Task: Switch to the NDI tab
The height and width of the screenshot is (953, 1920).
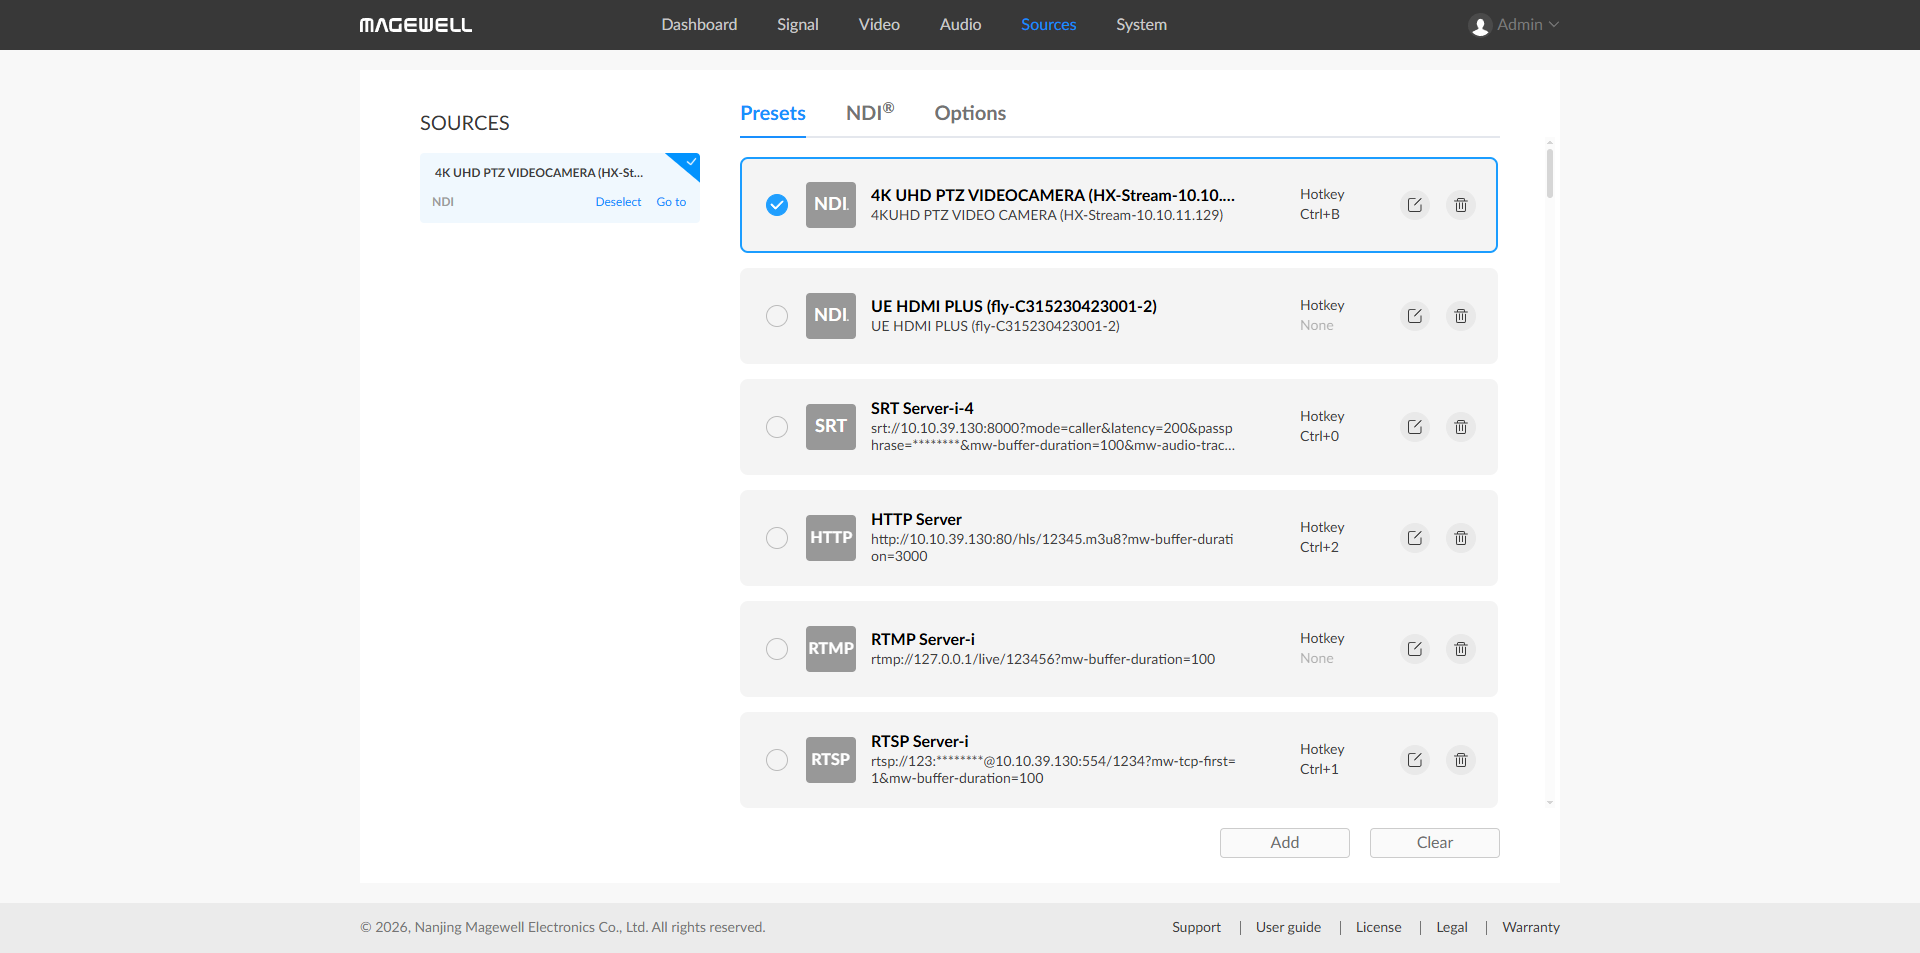Action: [869, 113]
